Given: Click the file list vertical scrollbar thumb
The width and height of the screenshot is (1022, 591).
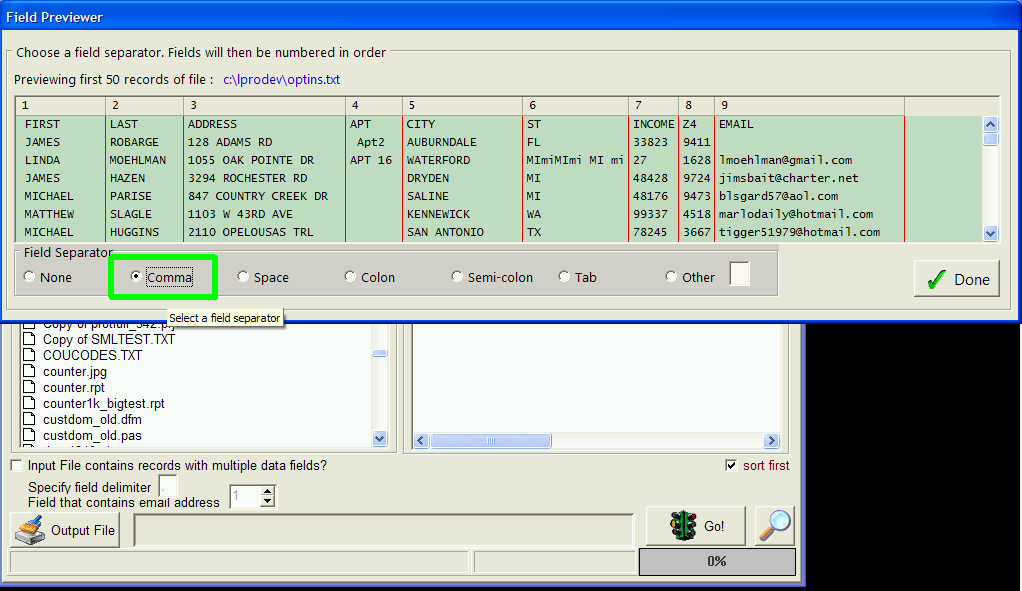Looking at the screenshot, I should coord(380,353).
